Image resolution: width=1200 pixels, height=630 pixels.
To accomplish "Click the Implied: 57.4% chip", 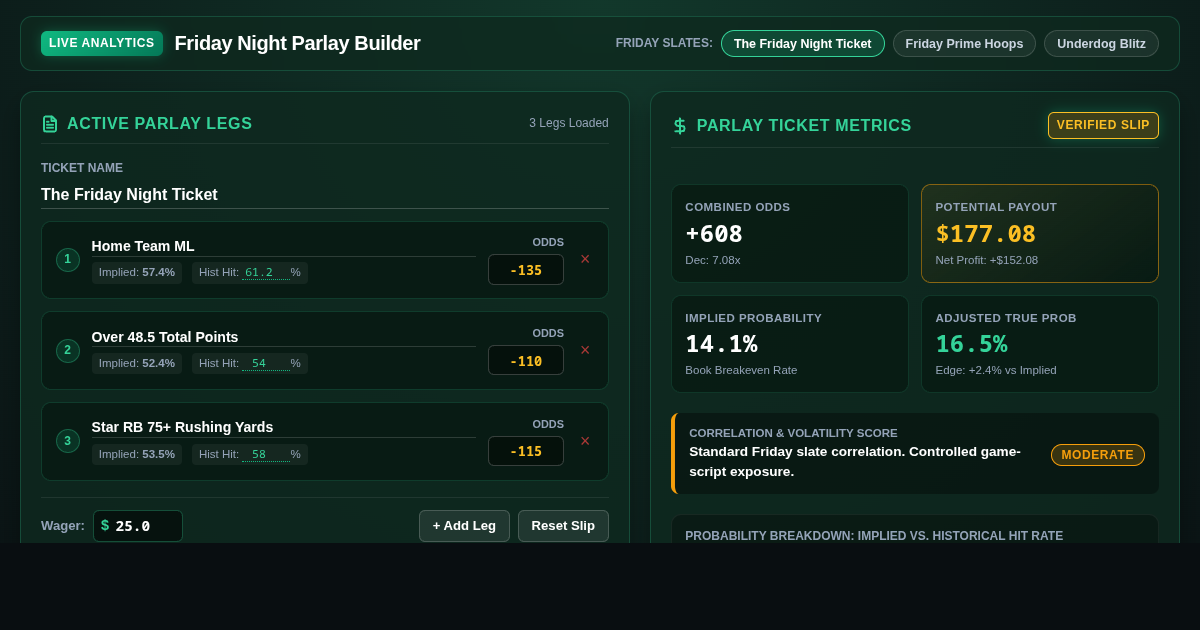I will coord(137,272).
